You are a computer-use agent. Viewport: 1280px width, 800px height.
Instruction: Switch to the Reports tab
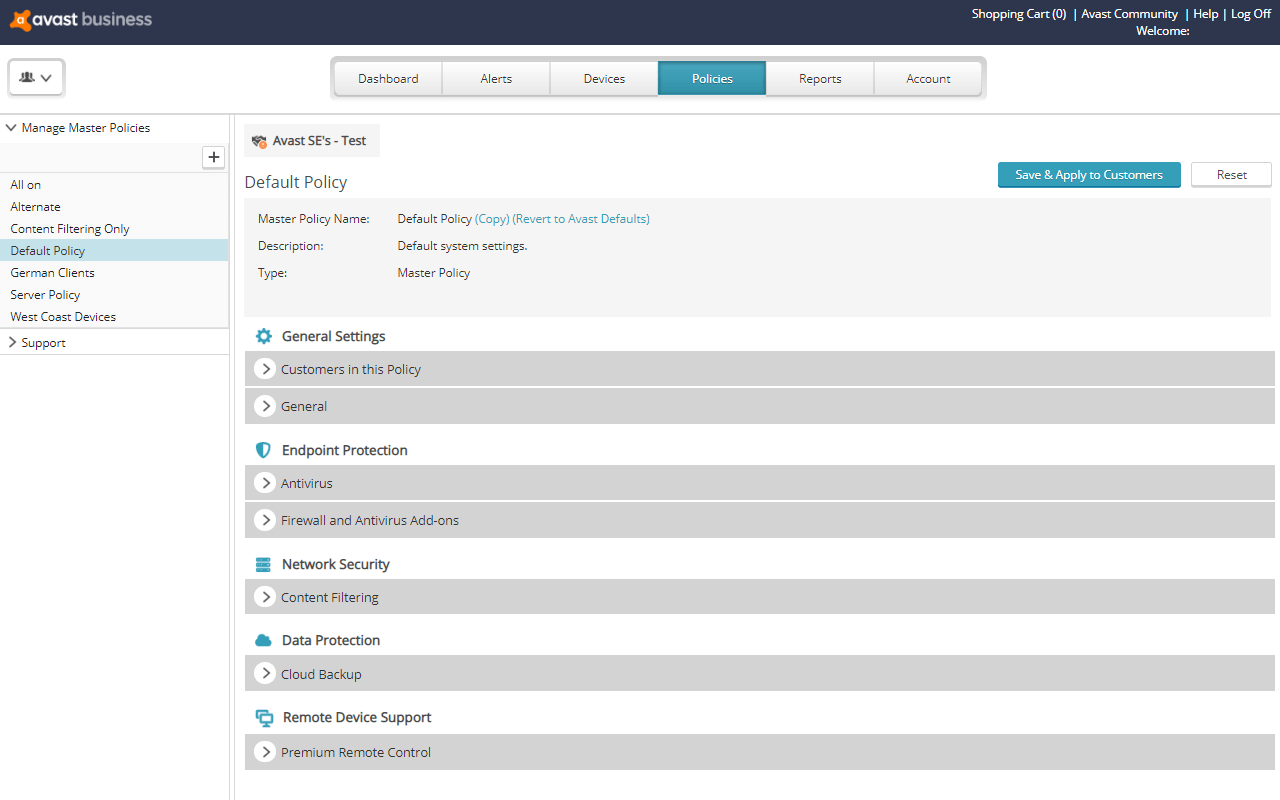click(x=820, y=78)
